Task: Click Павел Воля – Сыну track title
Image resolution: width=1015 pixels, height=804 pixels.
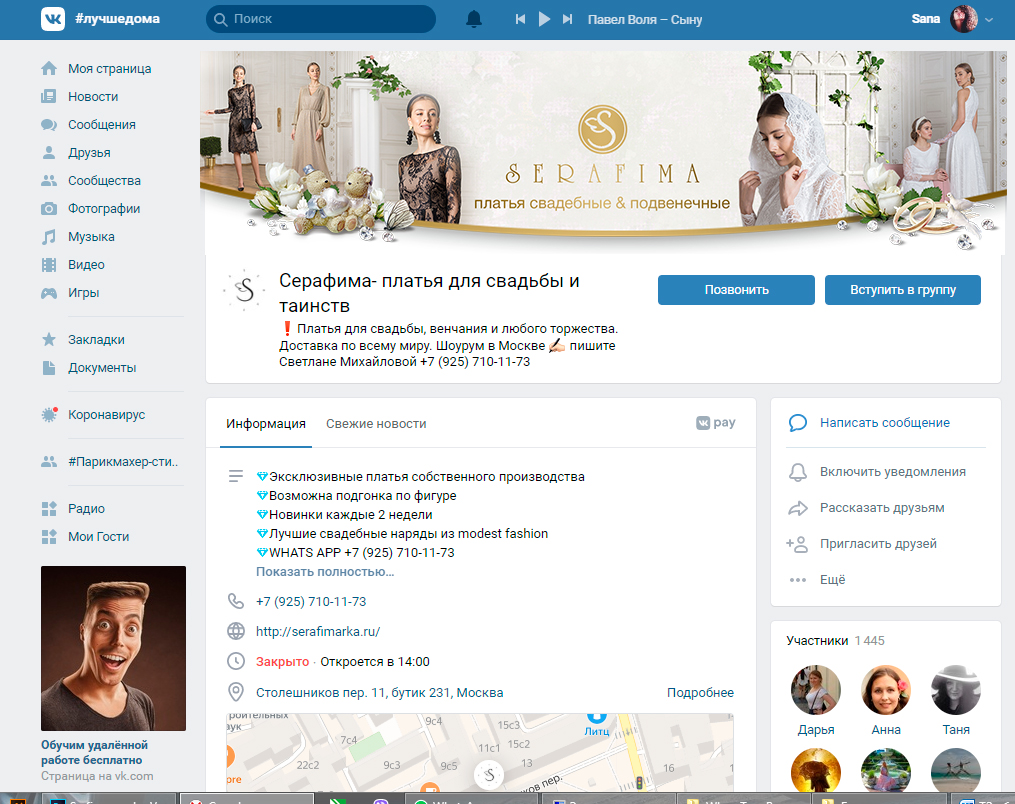Action: 645,19
